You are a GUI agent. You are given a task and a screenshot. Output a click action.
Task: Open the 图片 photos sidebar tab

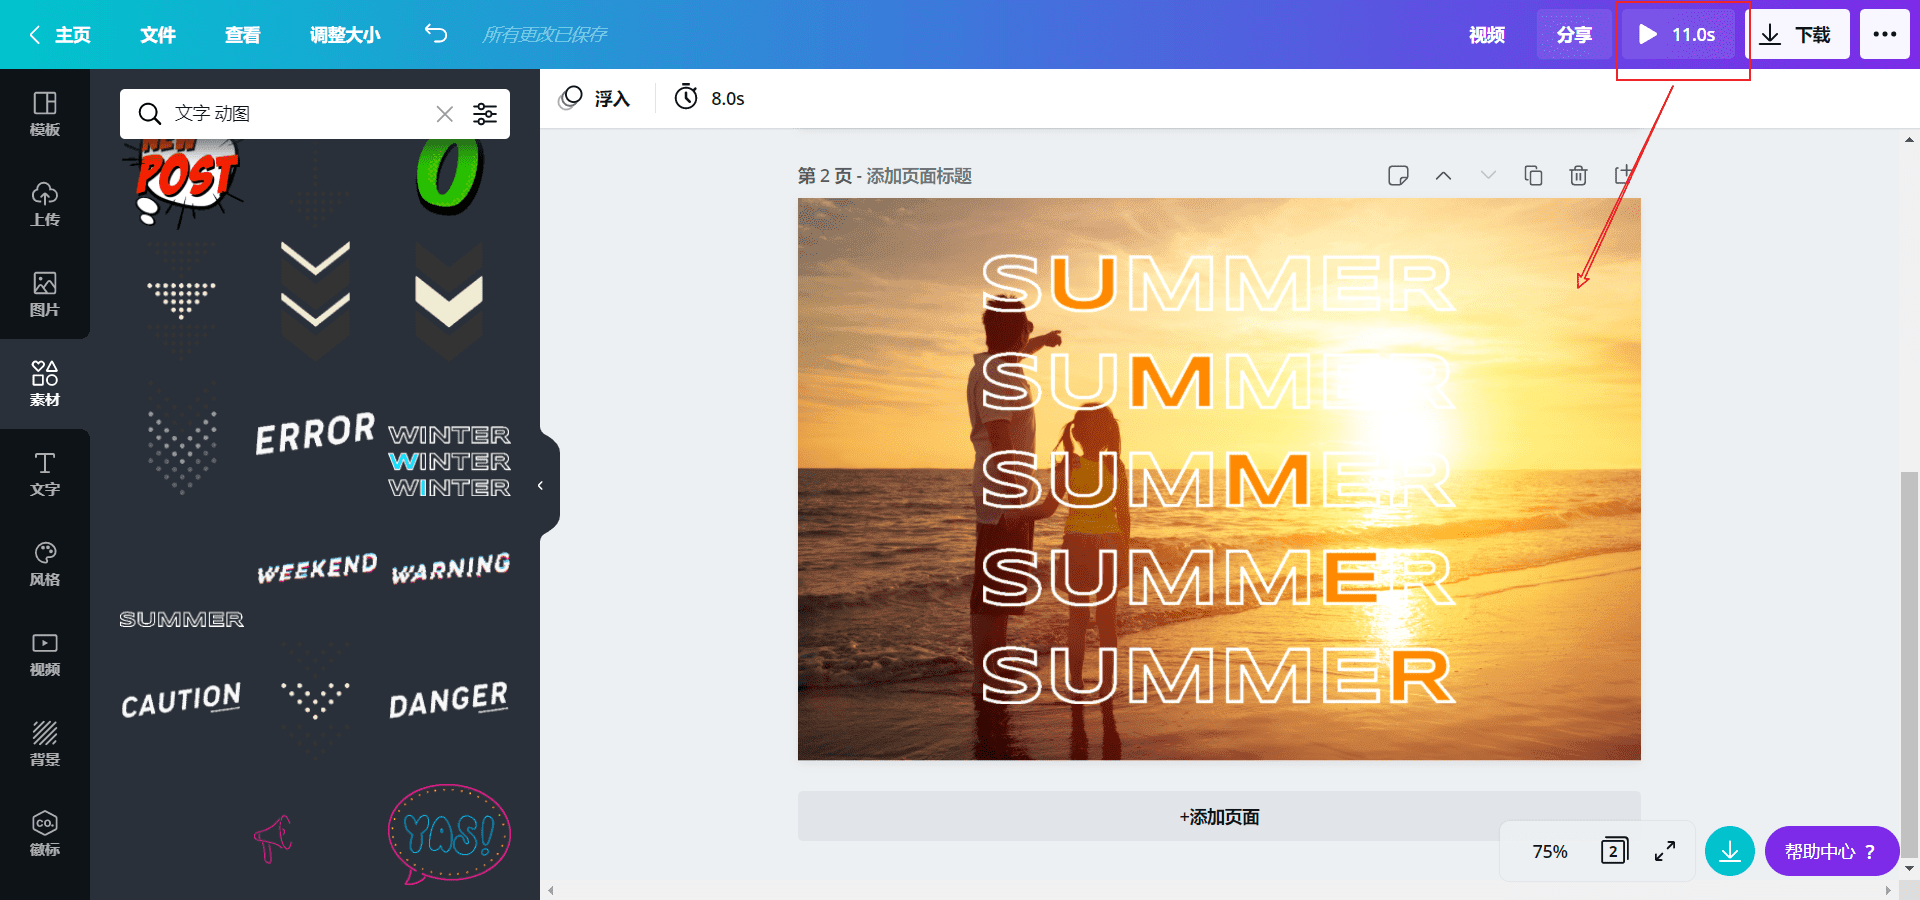click(x=45, y=294)
